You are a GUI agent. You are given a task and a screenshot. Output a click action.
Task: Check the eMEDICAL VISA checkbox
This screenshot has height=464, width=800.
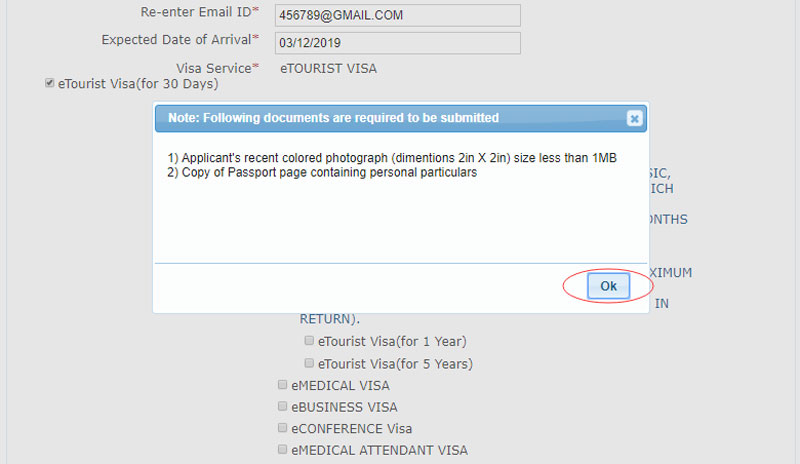(x=283, y=385)
